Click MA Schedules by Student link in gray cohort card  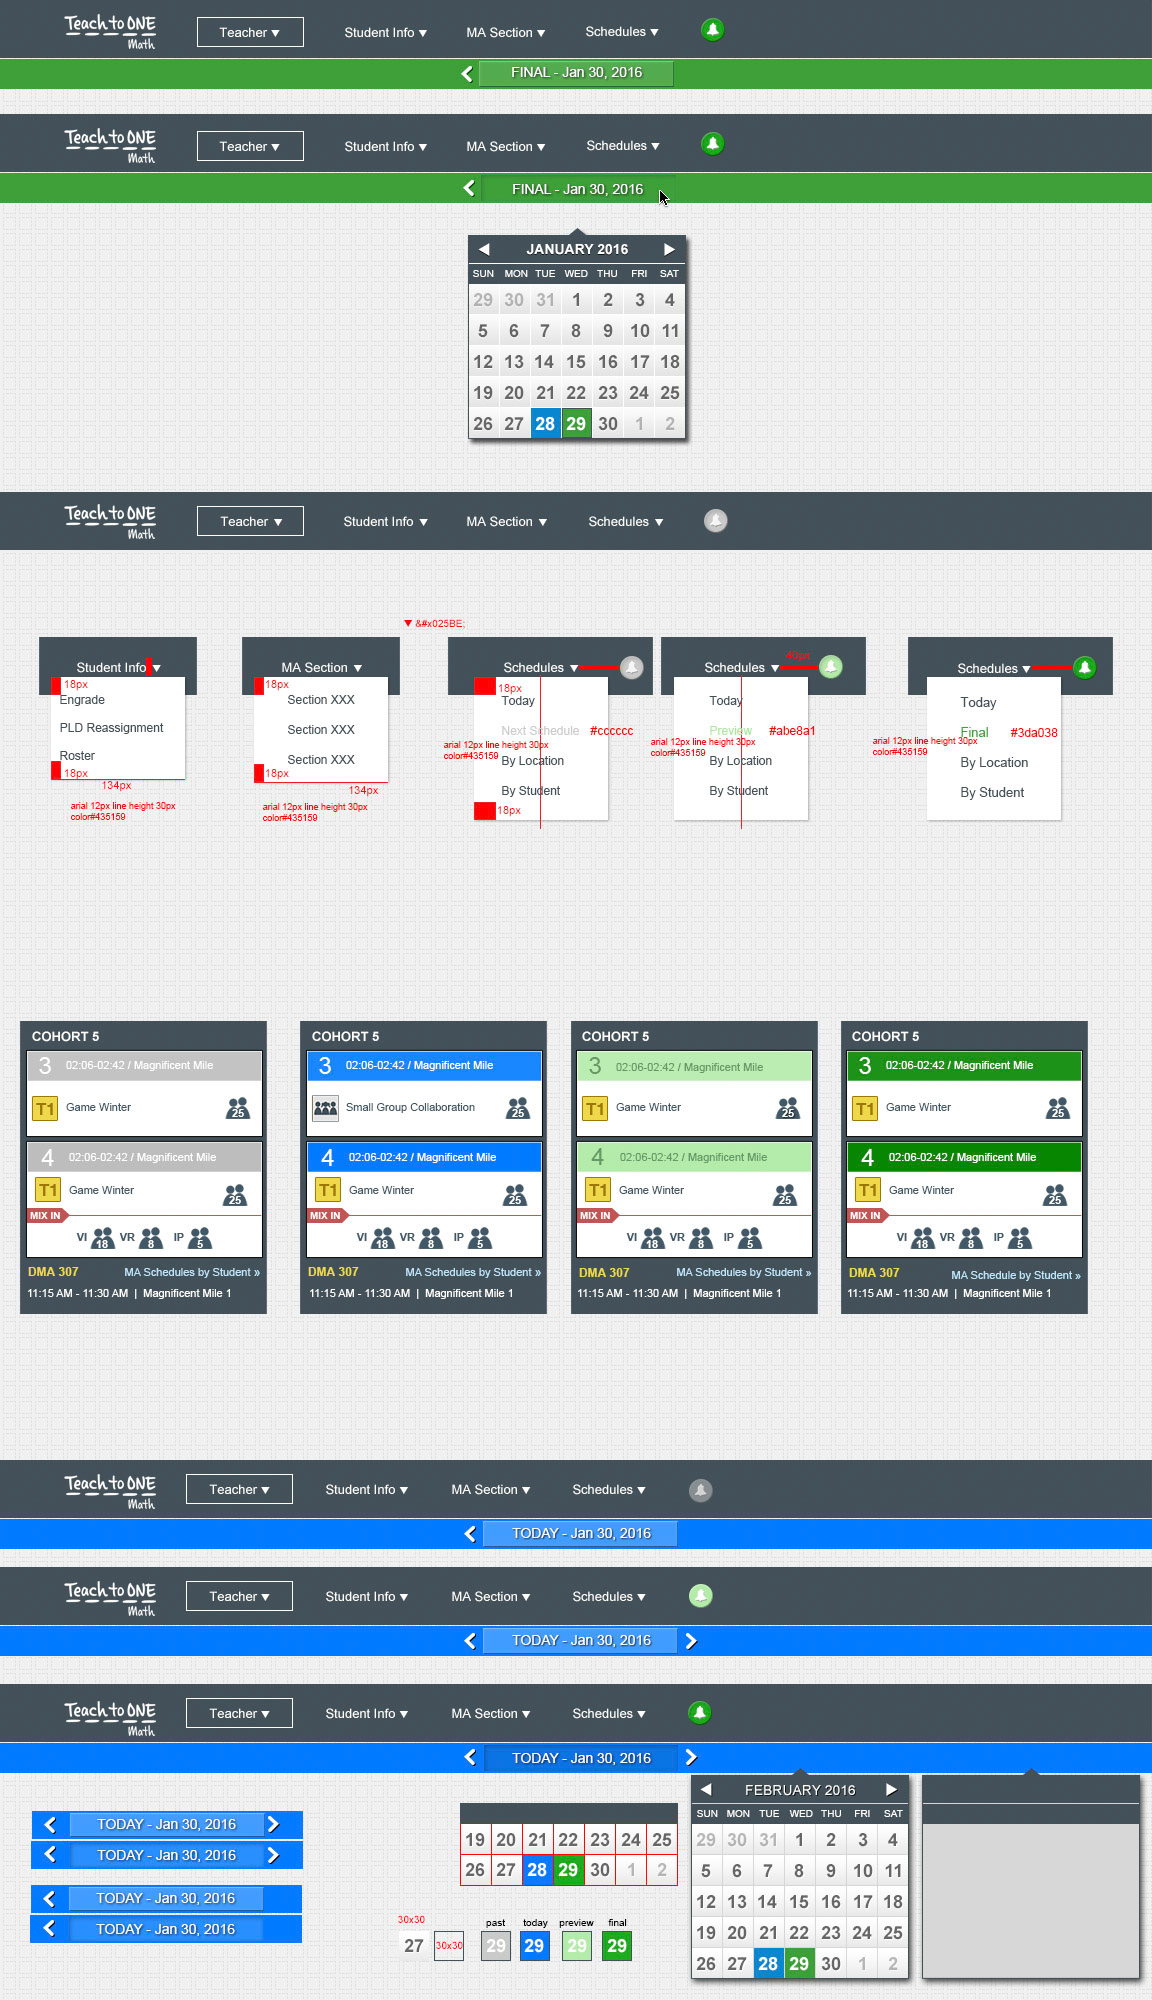pyautogui.click(x=191, y=1272)
